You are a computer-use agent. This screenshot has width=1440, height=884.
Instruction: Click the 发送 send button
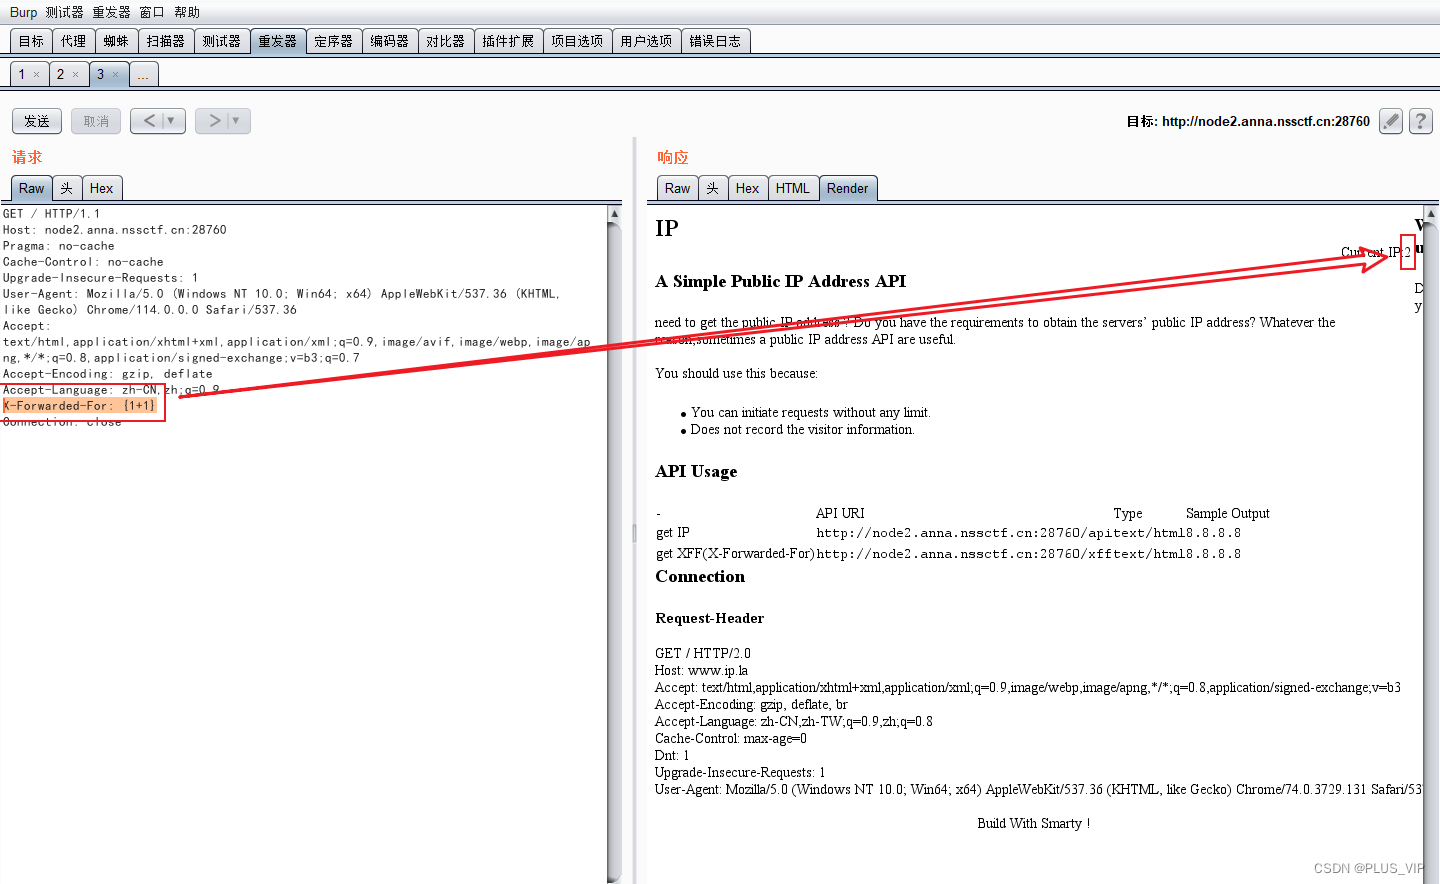tap(37, 121)
